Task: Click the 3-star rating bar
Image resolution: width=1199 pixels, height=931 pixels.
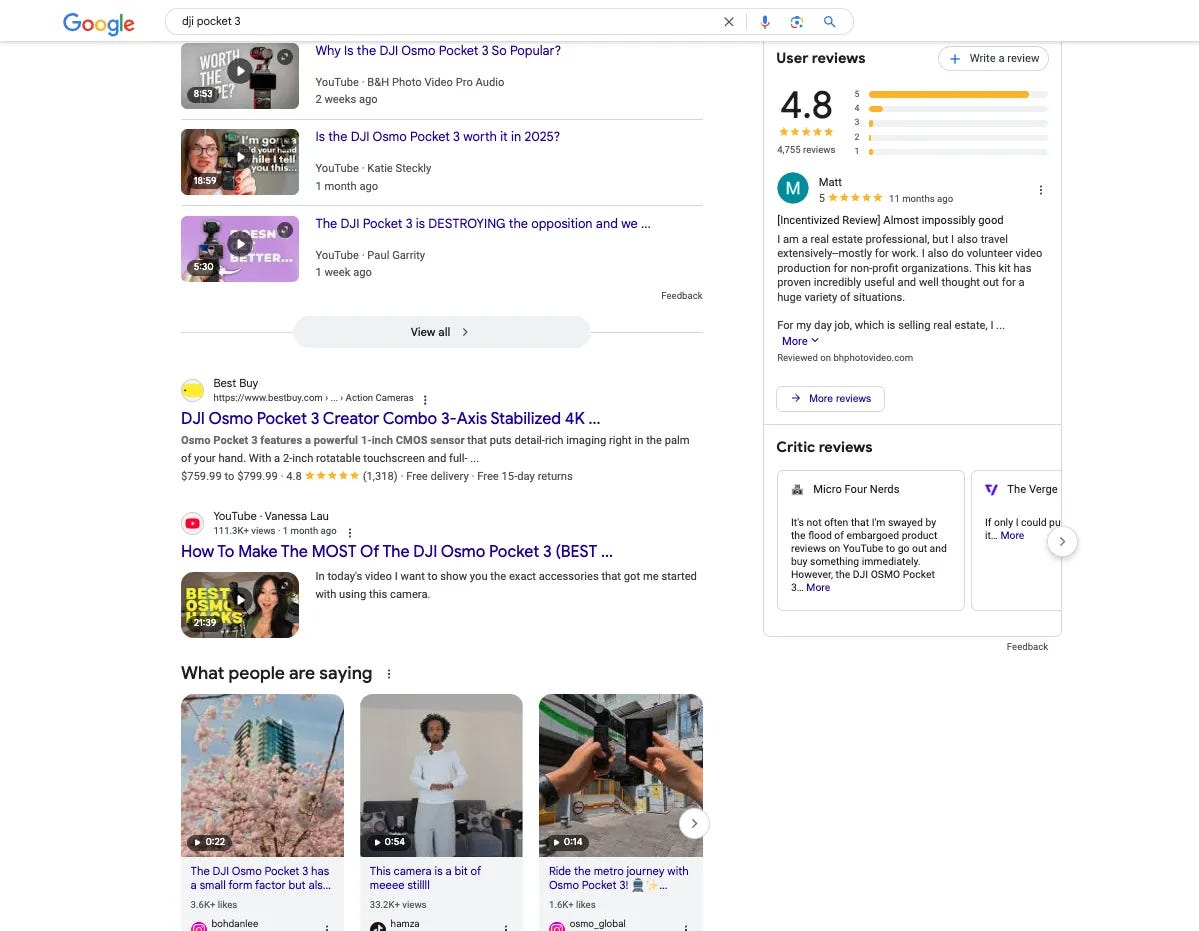Action: (958, 123)
